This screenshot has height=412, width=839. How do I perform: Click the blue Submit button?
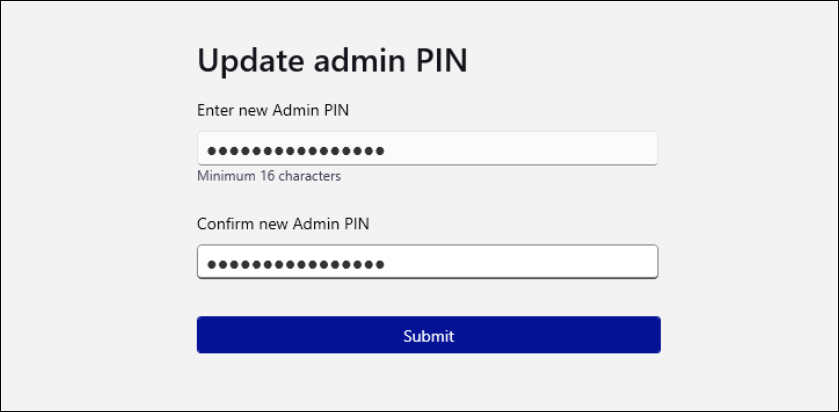428,335
